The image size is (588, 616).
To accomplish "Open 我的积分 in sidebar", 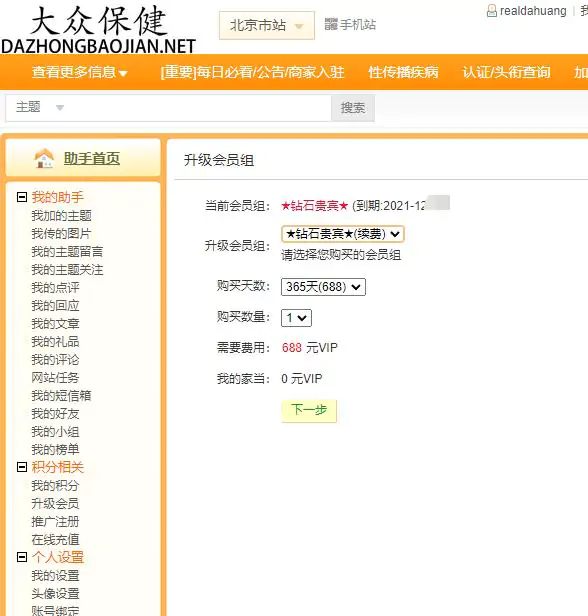I will point(55,485).
